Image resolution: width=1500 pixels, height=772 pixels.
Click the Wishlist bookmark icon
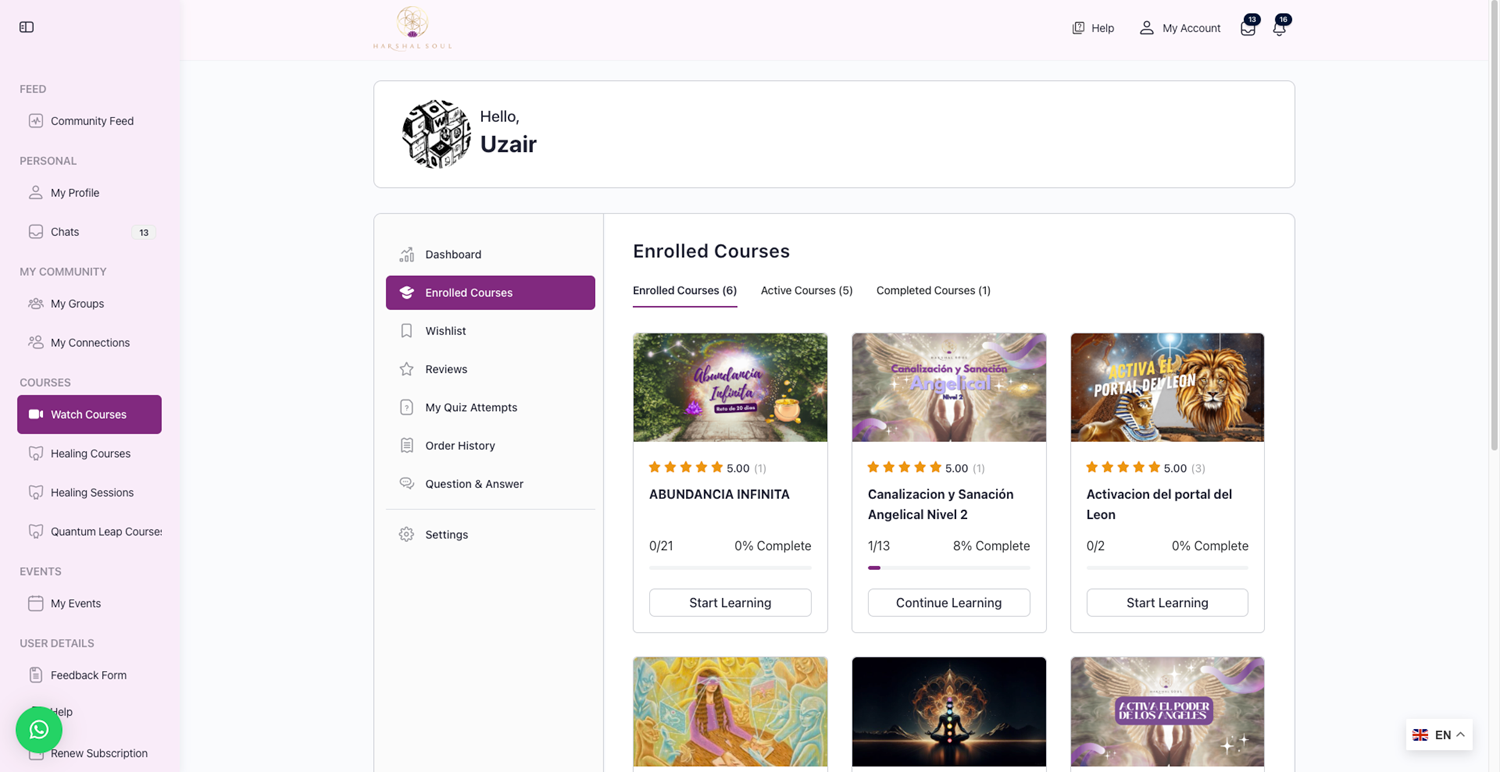[x=406, y=330]
